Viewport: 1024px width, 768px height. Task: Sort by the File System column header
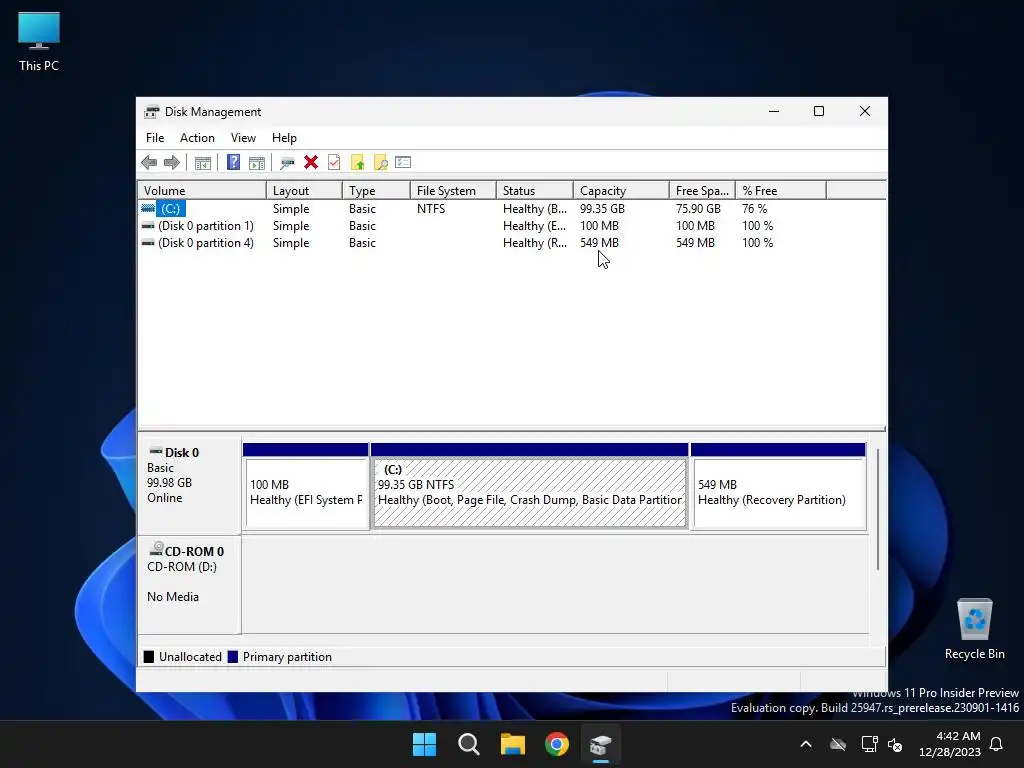pyautogui.click(x=453, y=191)
